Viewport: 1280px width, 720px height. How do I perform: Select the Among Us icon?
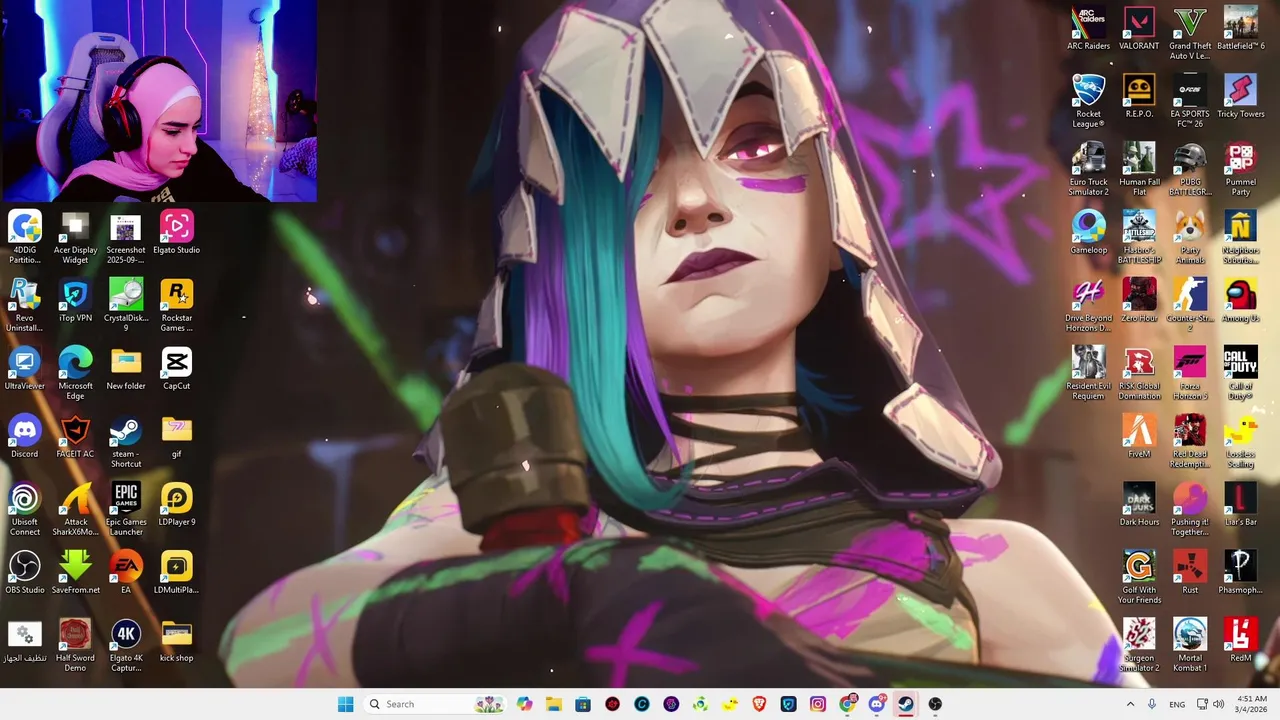click(1241, 301)
